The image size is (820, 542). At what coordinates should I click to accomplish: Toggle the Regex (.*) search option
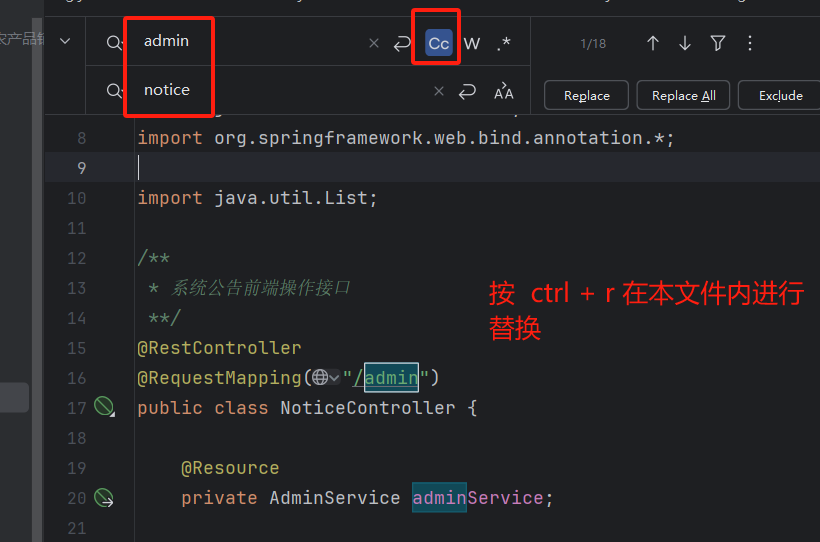pos(504,43)
